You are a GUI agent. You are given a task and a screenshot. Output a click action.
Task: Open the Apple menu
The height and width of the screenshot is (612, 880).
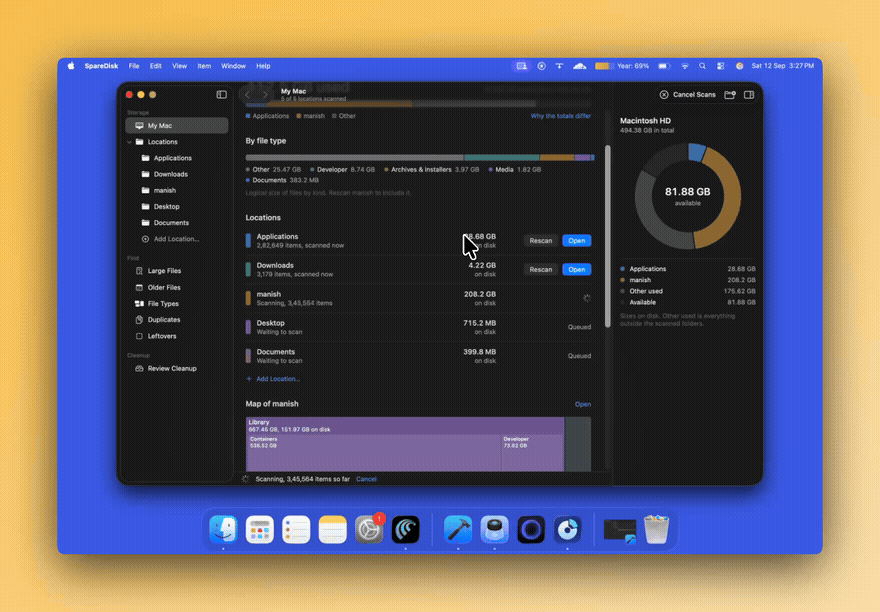click(71, 66)
